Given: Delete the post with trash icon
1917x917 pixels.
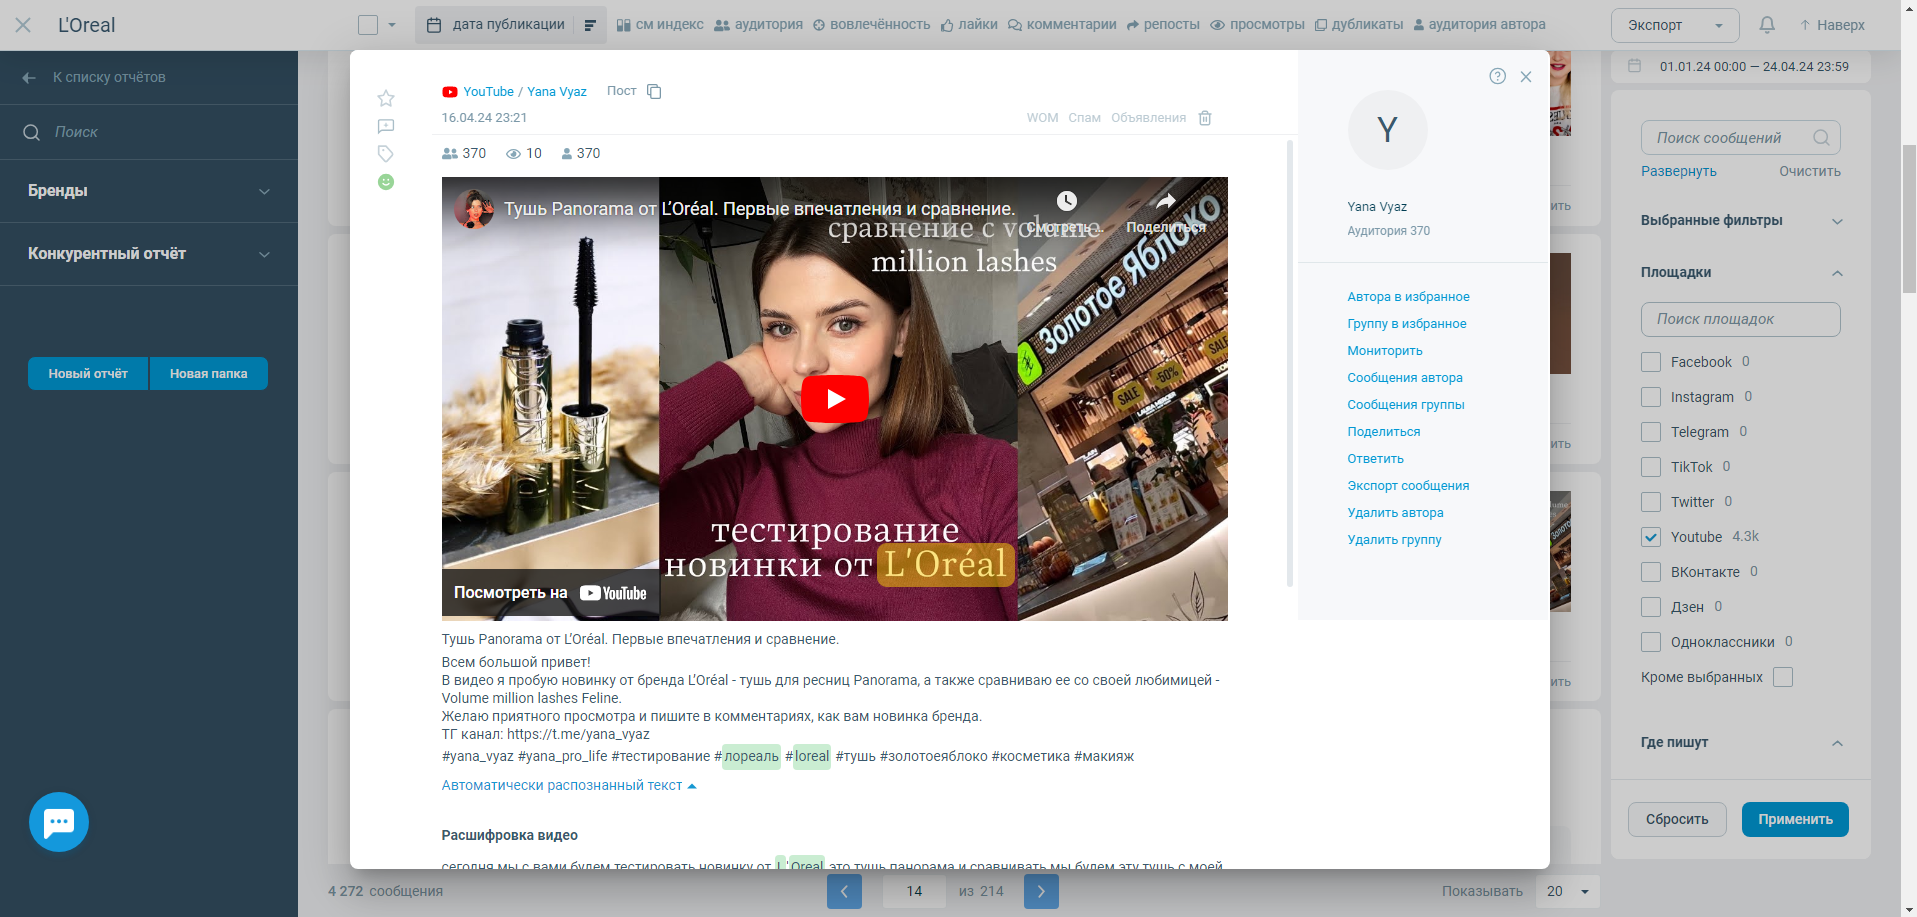Looking at the screenshot, I should click(x=1205, y=118).
